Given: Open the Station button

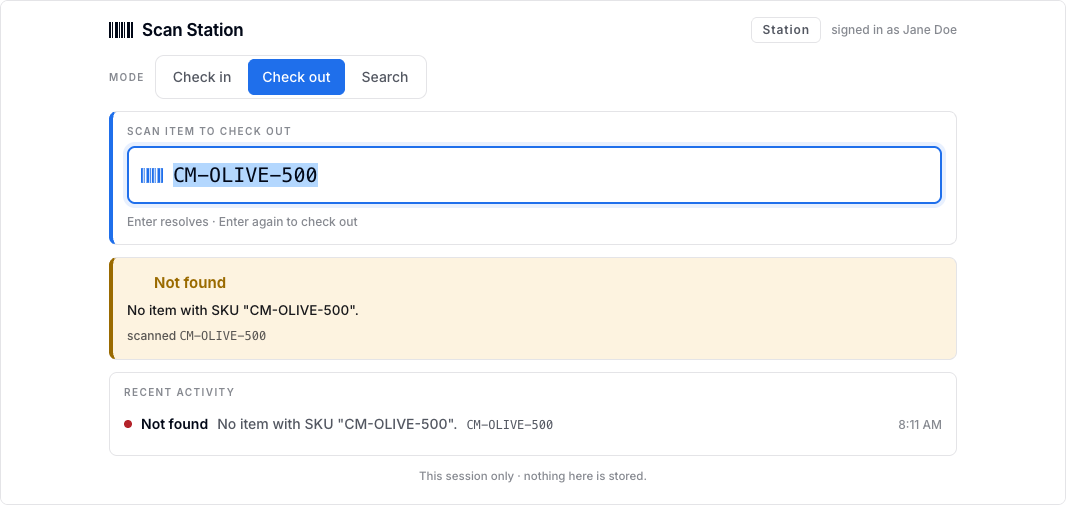Looking at the screenshot, I should [x=786, y=30].
